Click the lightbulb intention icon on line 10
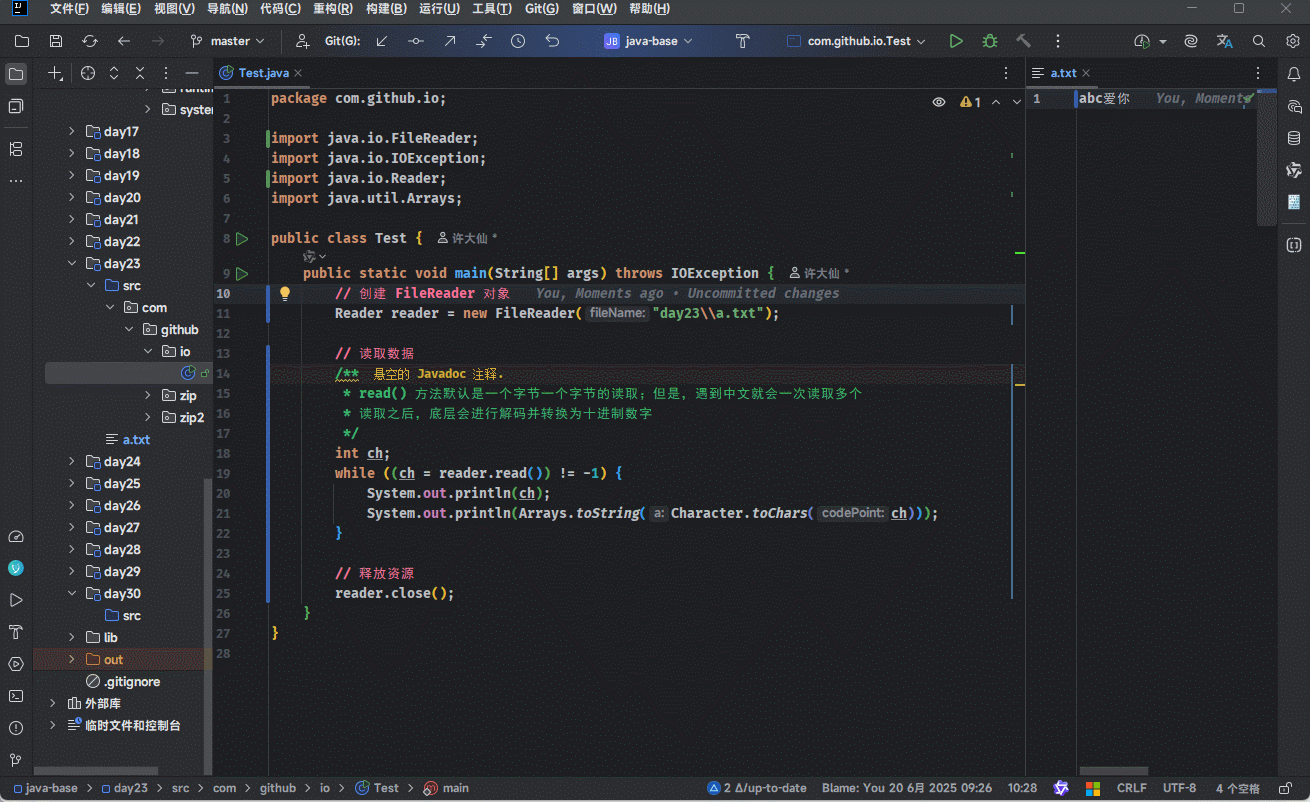 coord(284,293)
